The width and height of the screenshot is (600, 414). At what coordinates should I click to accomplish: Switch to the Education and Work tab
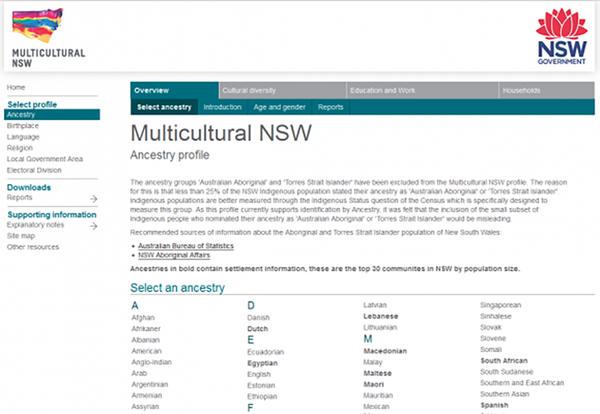point(422,90)
